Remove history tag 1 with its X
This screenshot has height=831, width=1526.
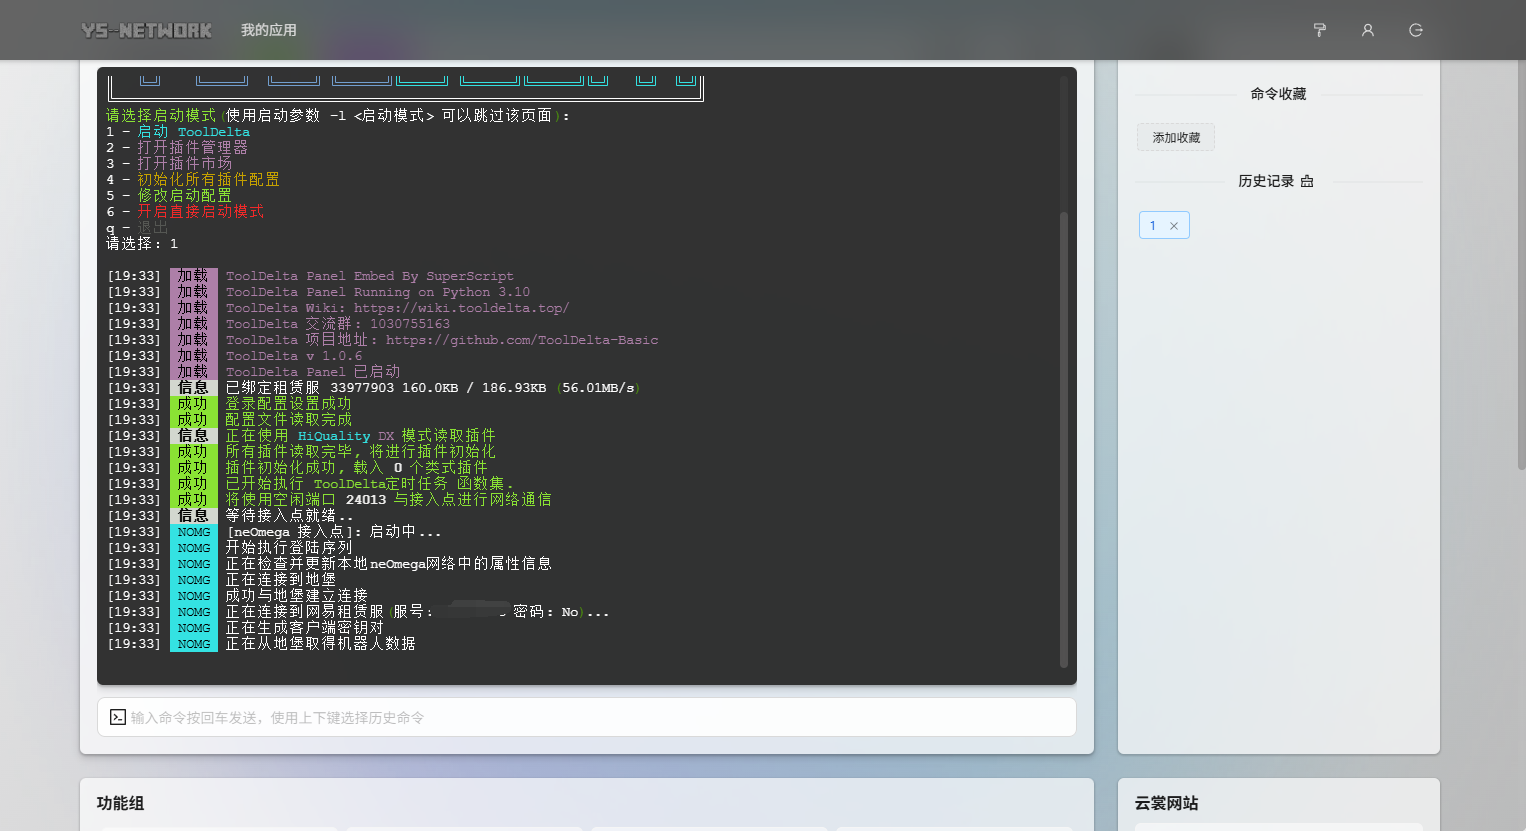pyautogui.click(x=1174, y=226)
